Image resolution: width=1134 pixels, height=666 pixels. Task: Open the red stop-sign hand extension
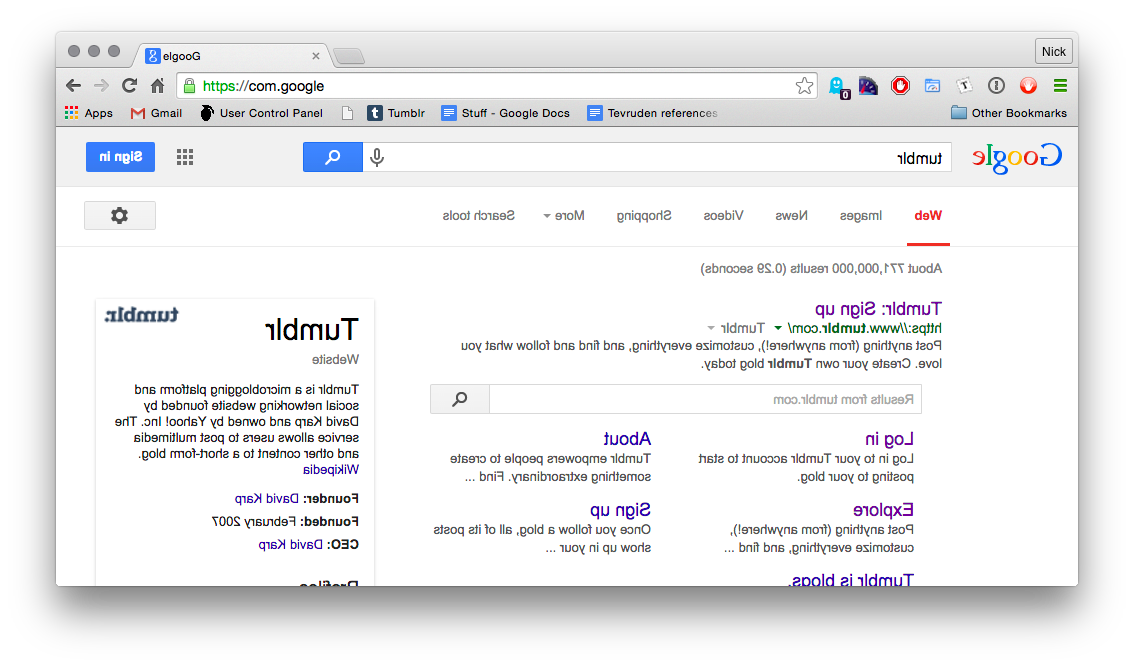point(900,86)
